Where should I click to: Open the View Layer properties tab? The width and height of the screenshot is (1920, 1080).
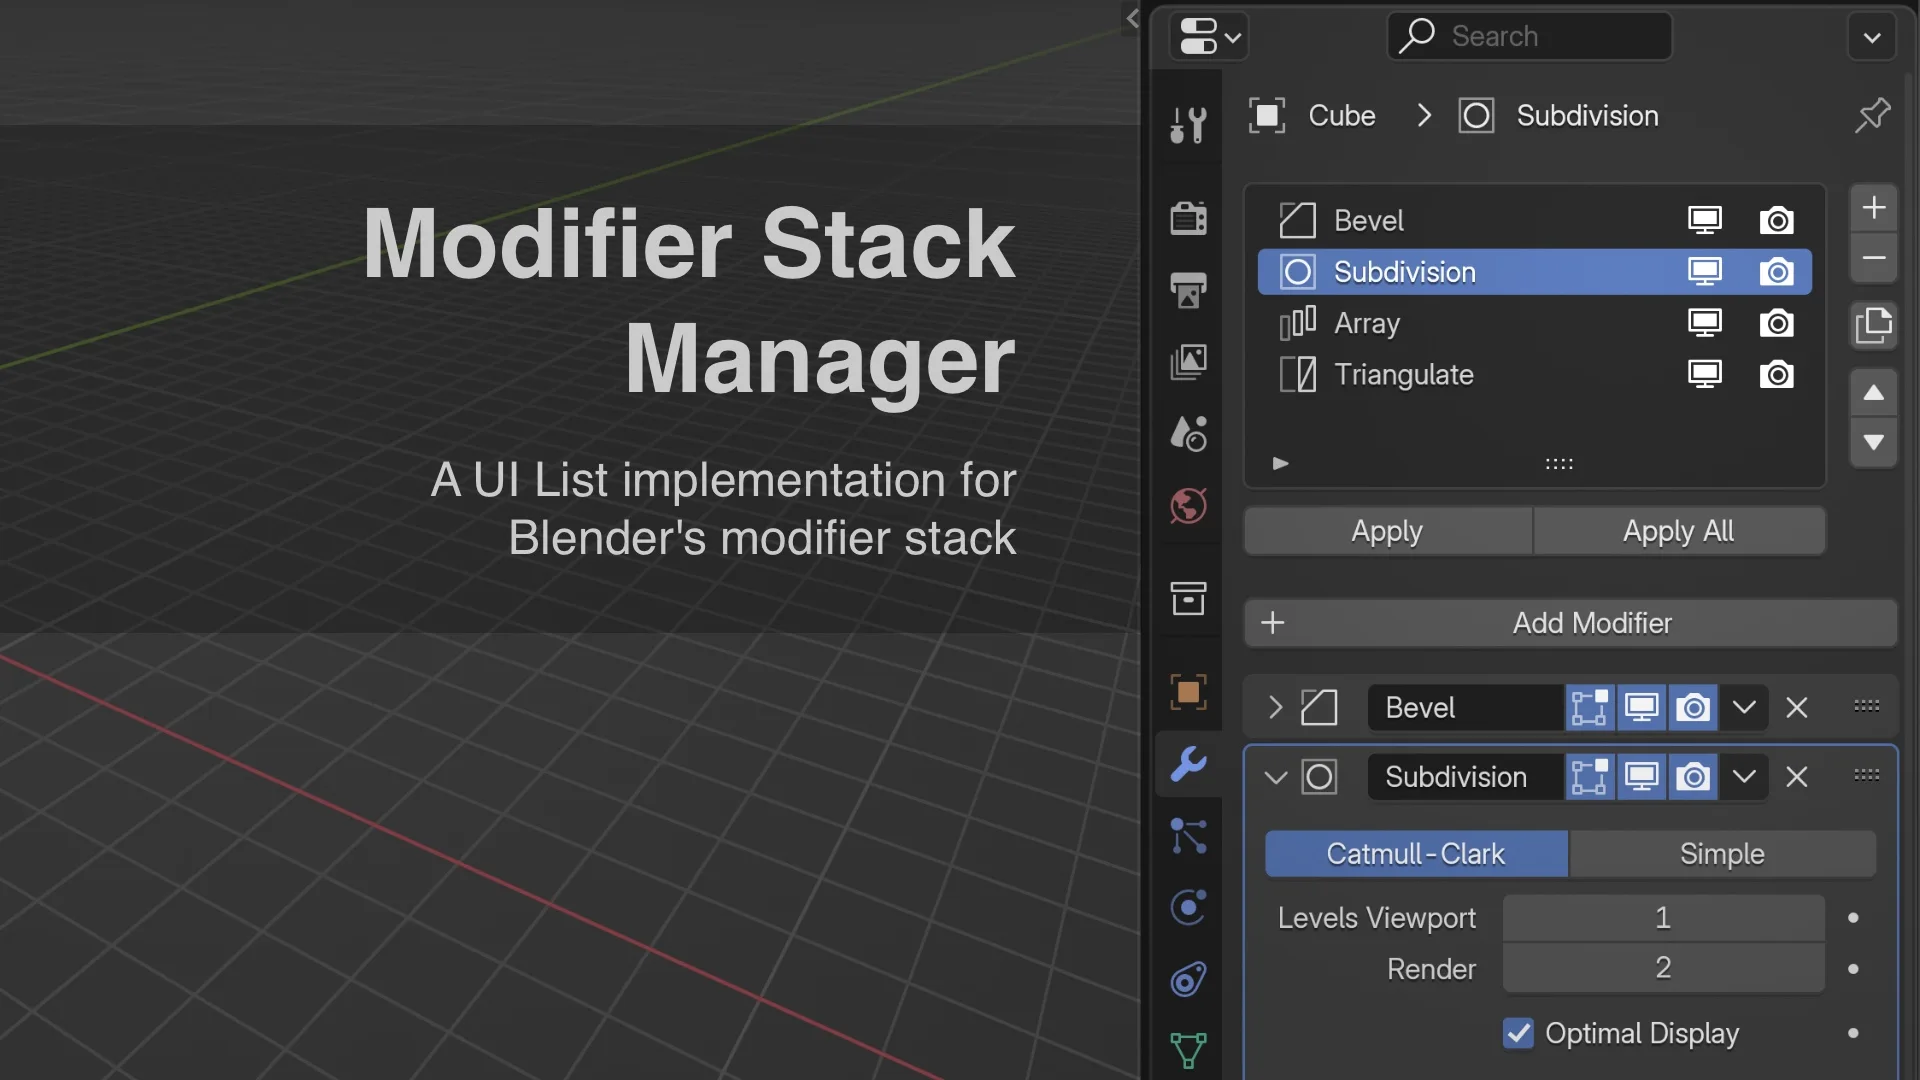tap(1188, 362)
